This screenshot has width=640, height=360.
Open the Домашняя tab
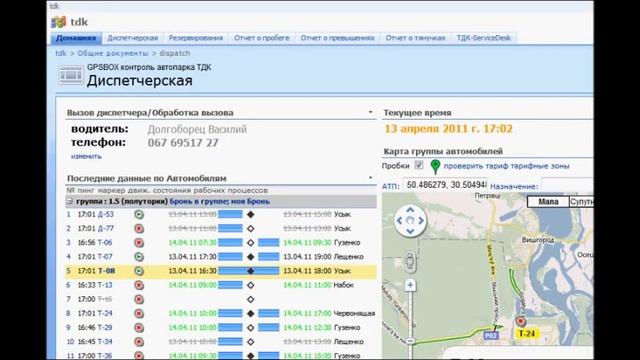coord(76,38)
